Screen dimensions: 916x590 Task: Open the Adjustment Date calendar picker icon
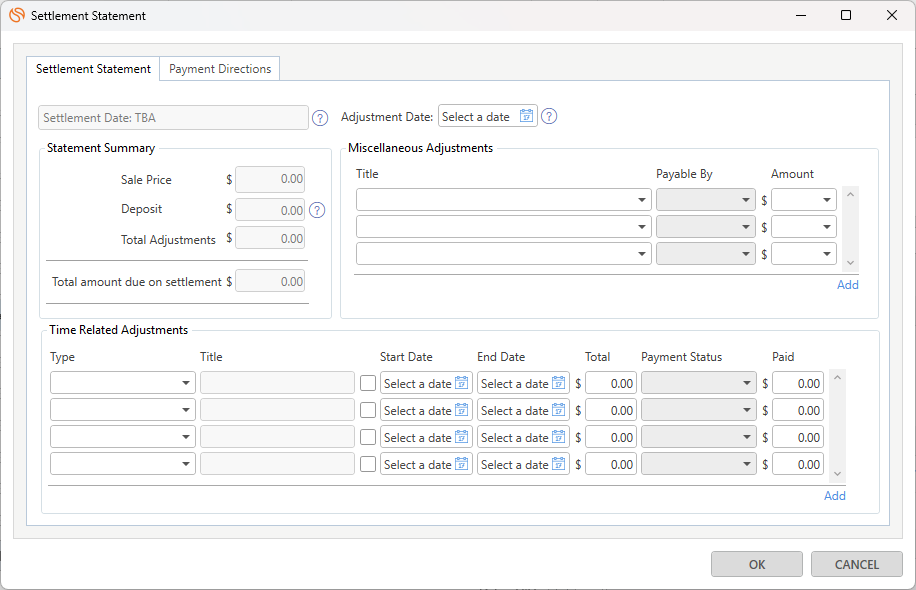click(x=526, y=117)
